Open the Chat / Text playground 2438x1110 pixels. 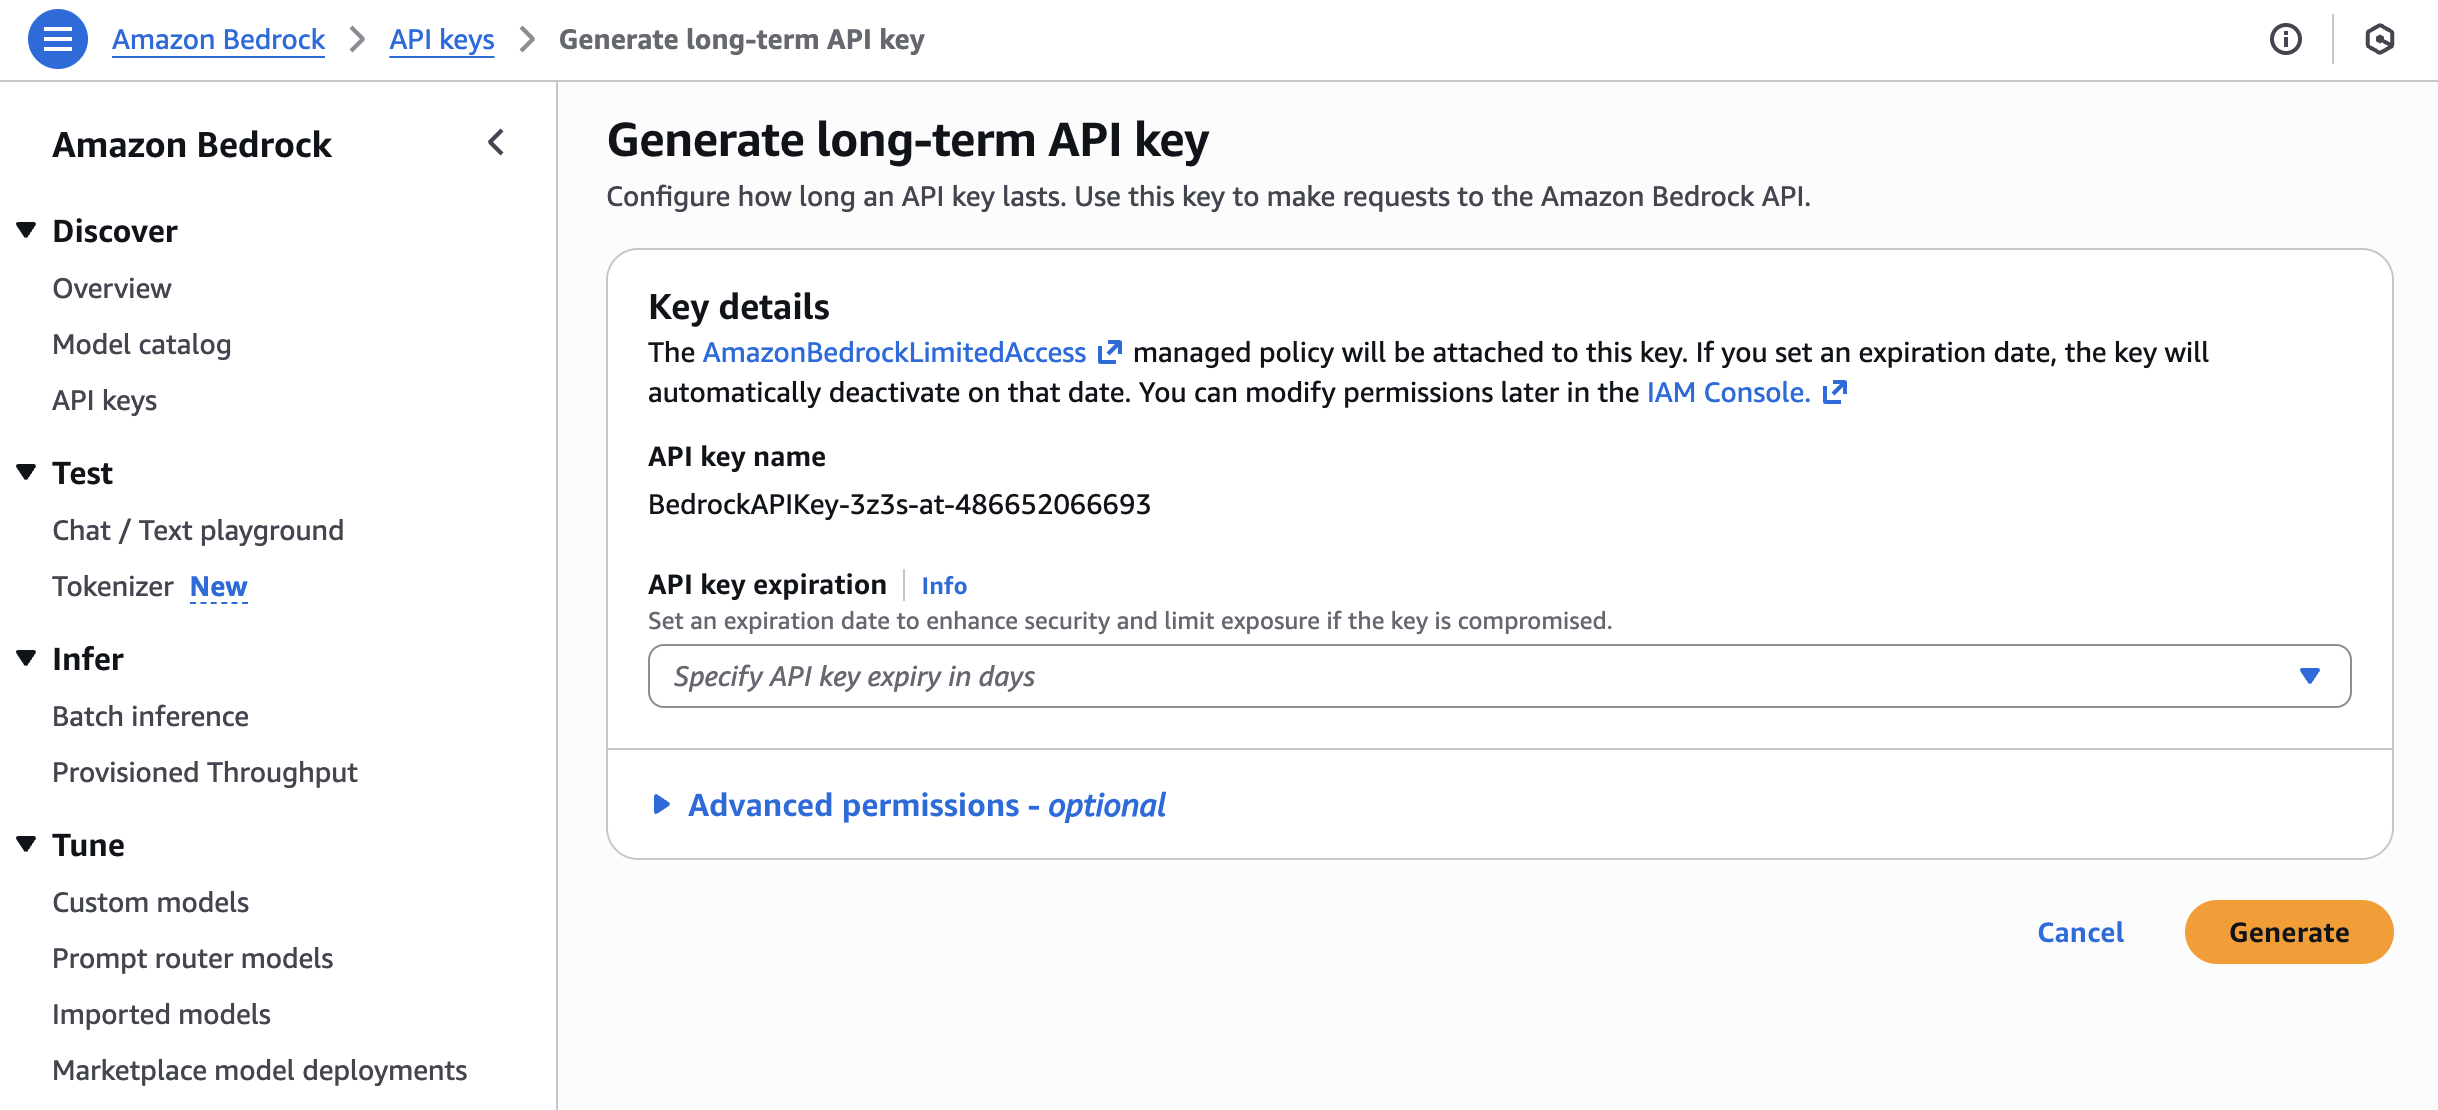pyautogui.click(x=198, y=530)
